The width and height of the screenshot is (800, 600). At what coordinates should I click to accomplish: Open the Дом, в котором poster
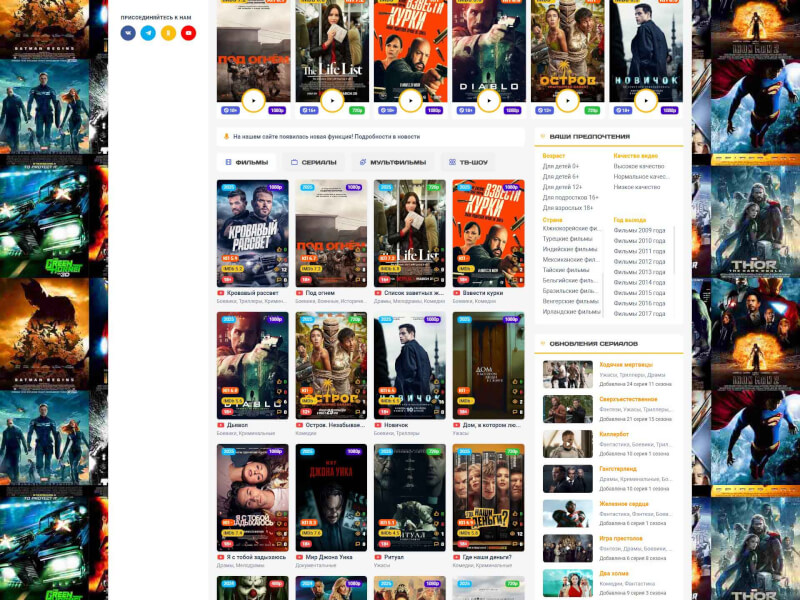(488, 365)
